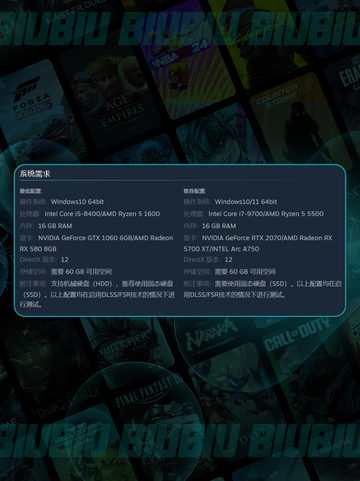
Task: Click "需要 60 GB 可用空间" under 推荐配置
Action: pos(245,272)
